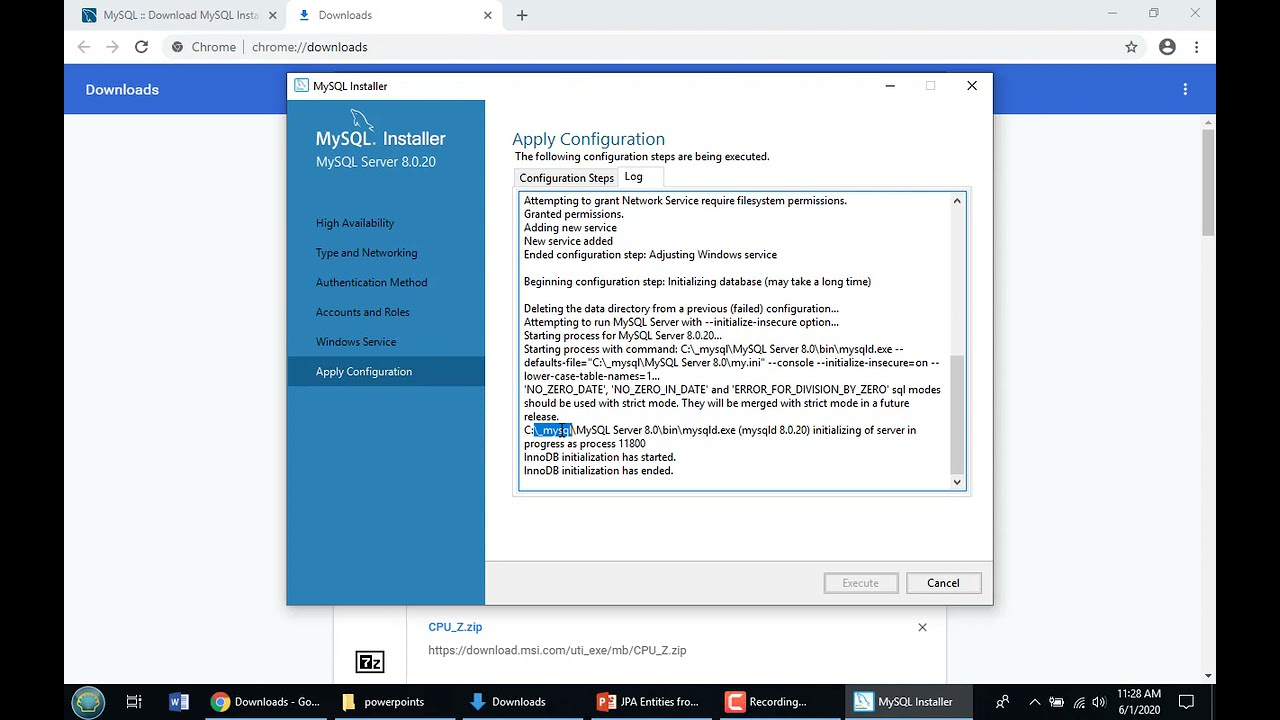Screen dimensions: 1280x720
Task: Open the volume control icon
Action: [1099, 702]
